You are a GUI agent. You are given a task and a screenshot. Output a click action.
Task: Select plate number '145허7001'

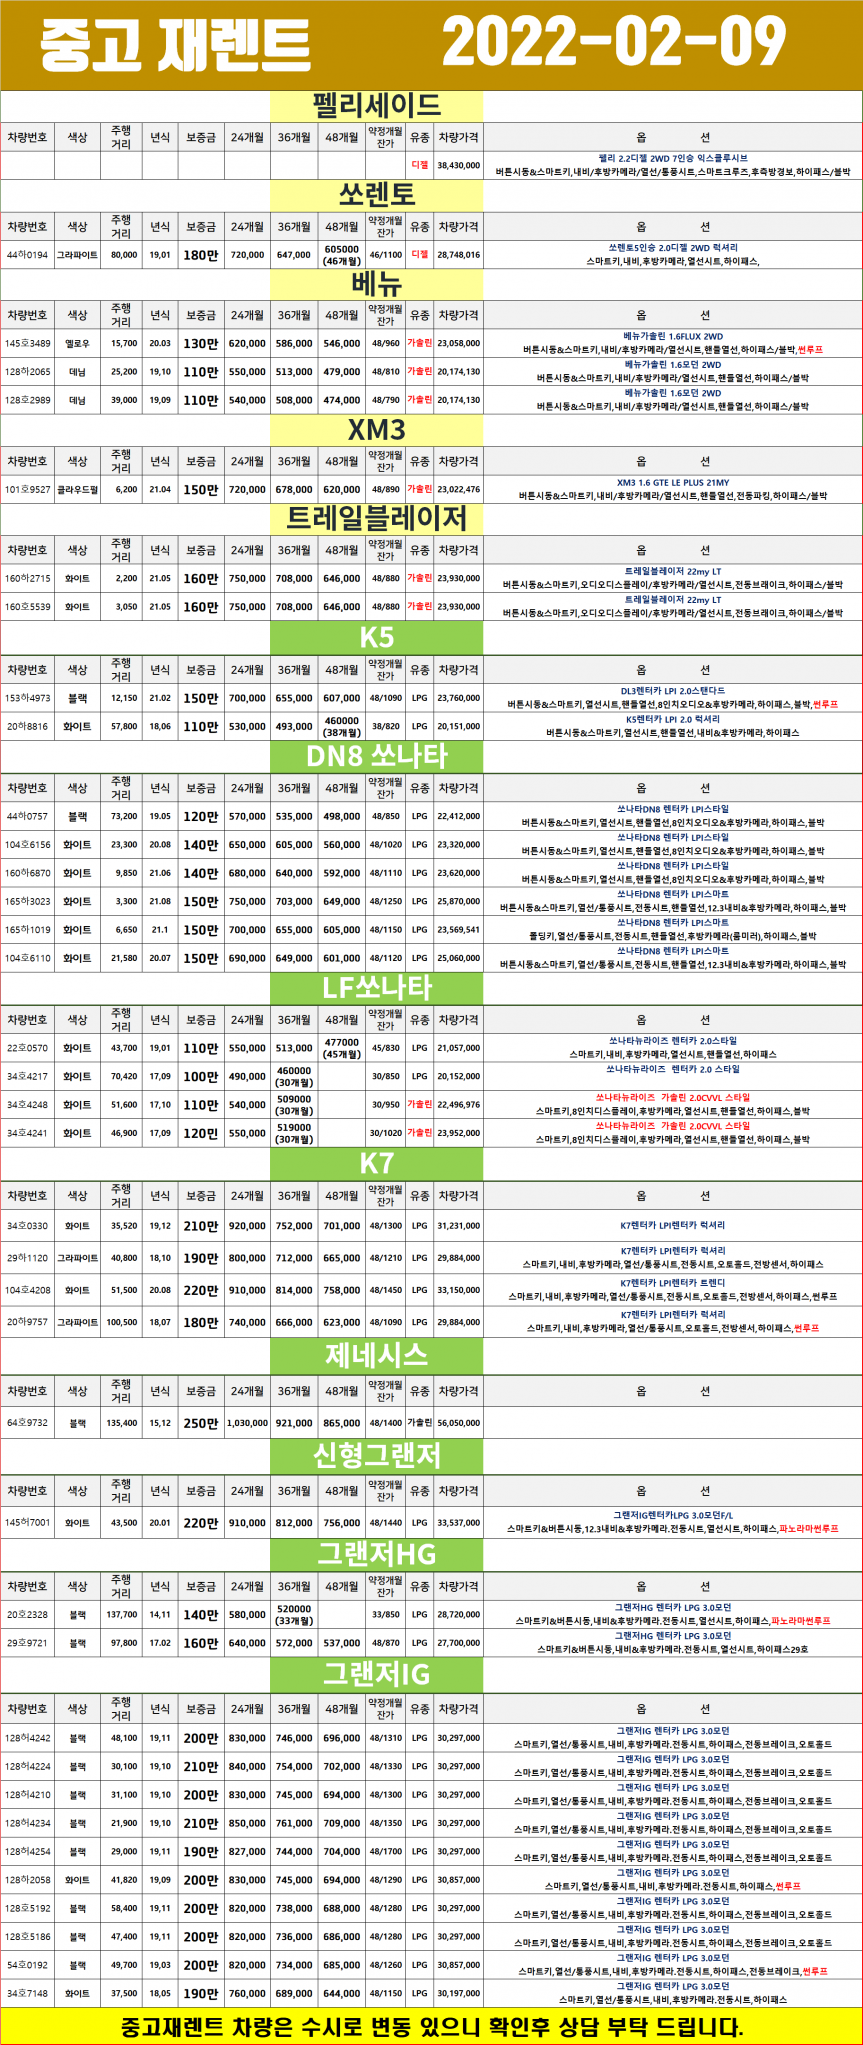pos(27,1522)
